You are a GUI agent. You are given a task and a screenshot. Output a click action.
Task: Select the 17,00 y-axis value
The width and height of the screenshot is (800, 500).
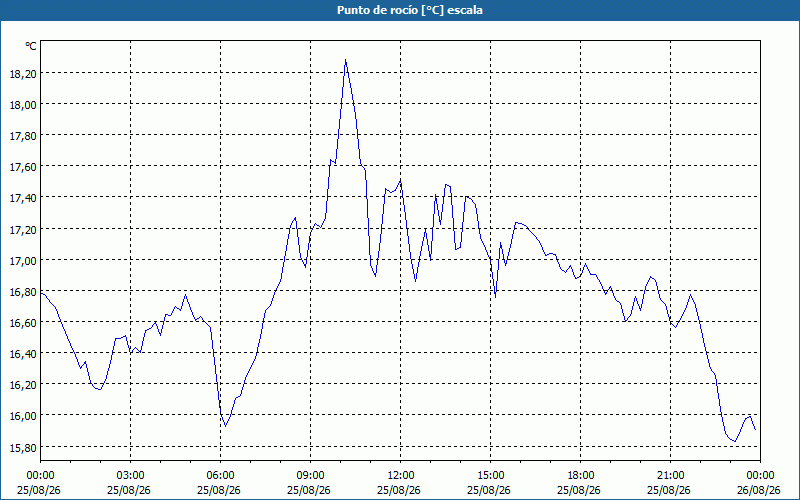click(23, 260)
